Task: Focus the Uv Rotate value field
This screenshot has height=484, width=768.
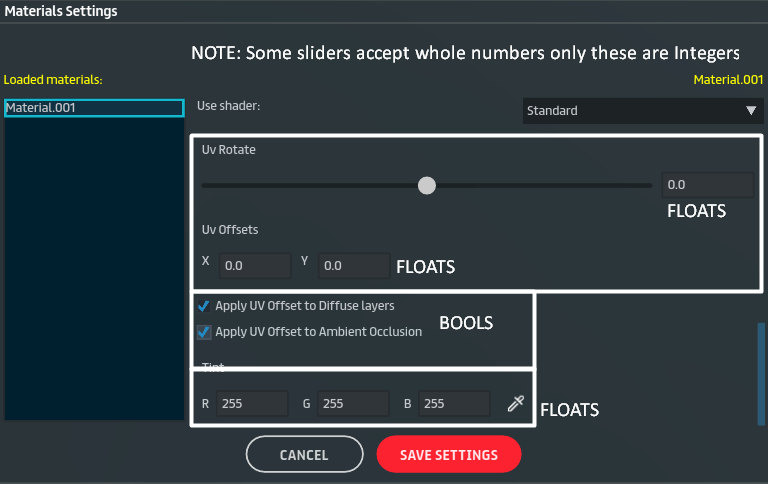Action: click(708, 185)
